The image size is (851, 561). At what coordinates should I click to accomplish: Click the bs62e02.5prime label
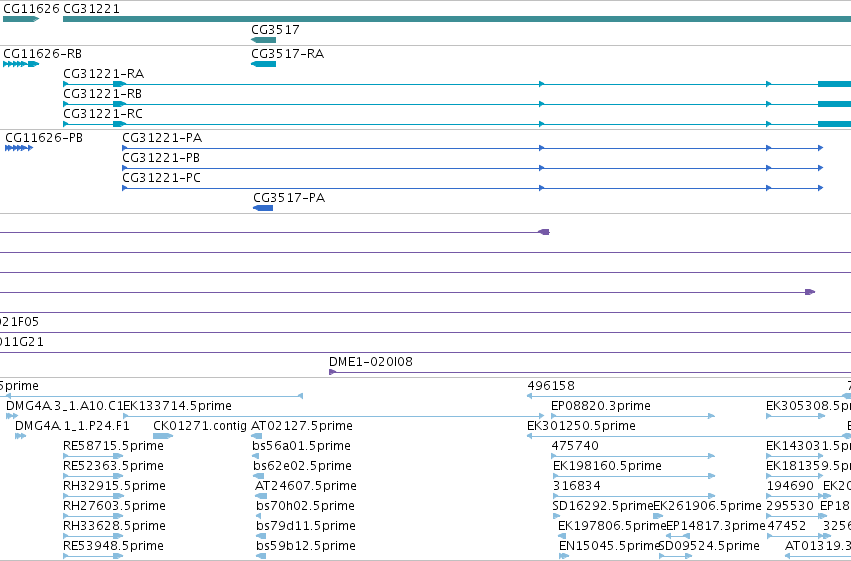point(302,466)
